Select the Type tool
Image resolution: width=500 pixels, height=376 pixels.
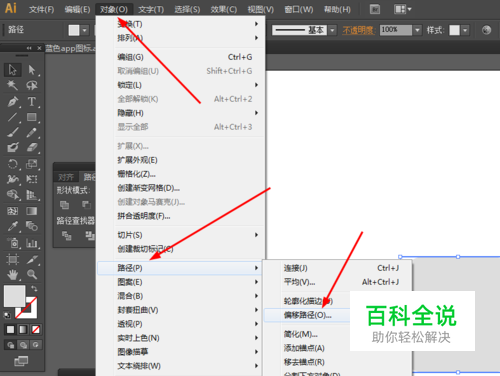(32, 101)
